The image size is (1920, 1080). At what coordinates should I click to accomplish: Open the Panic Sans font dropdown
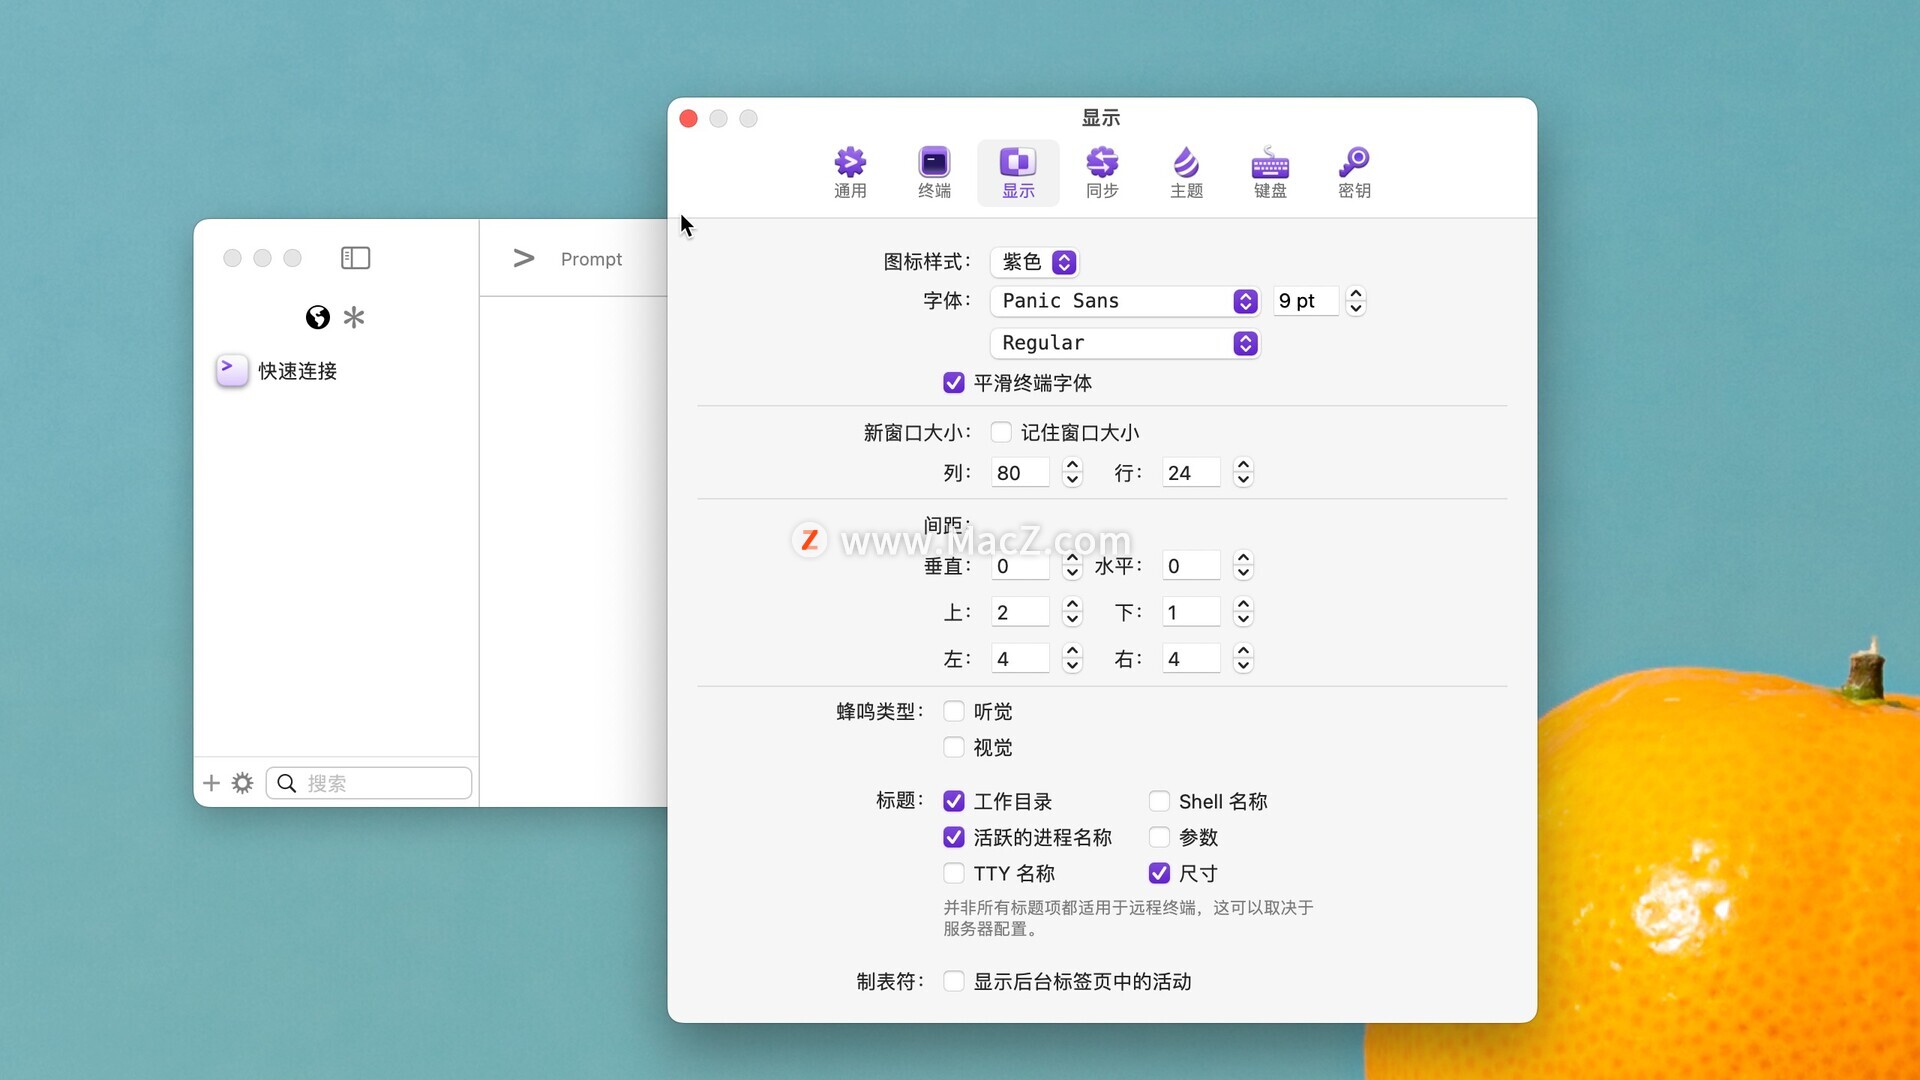click(1124, 301)
